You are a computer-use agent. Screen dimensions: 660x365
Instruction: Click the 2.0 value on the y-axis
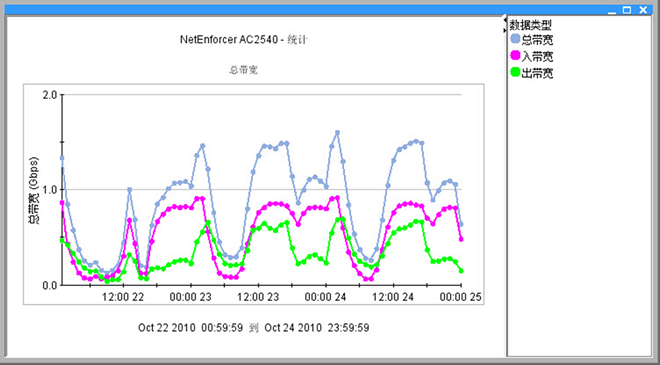point(50,95)
